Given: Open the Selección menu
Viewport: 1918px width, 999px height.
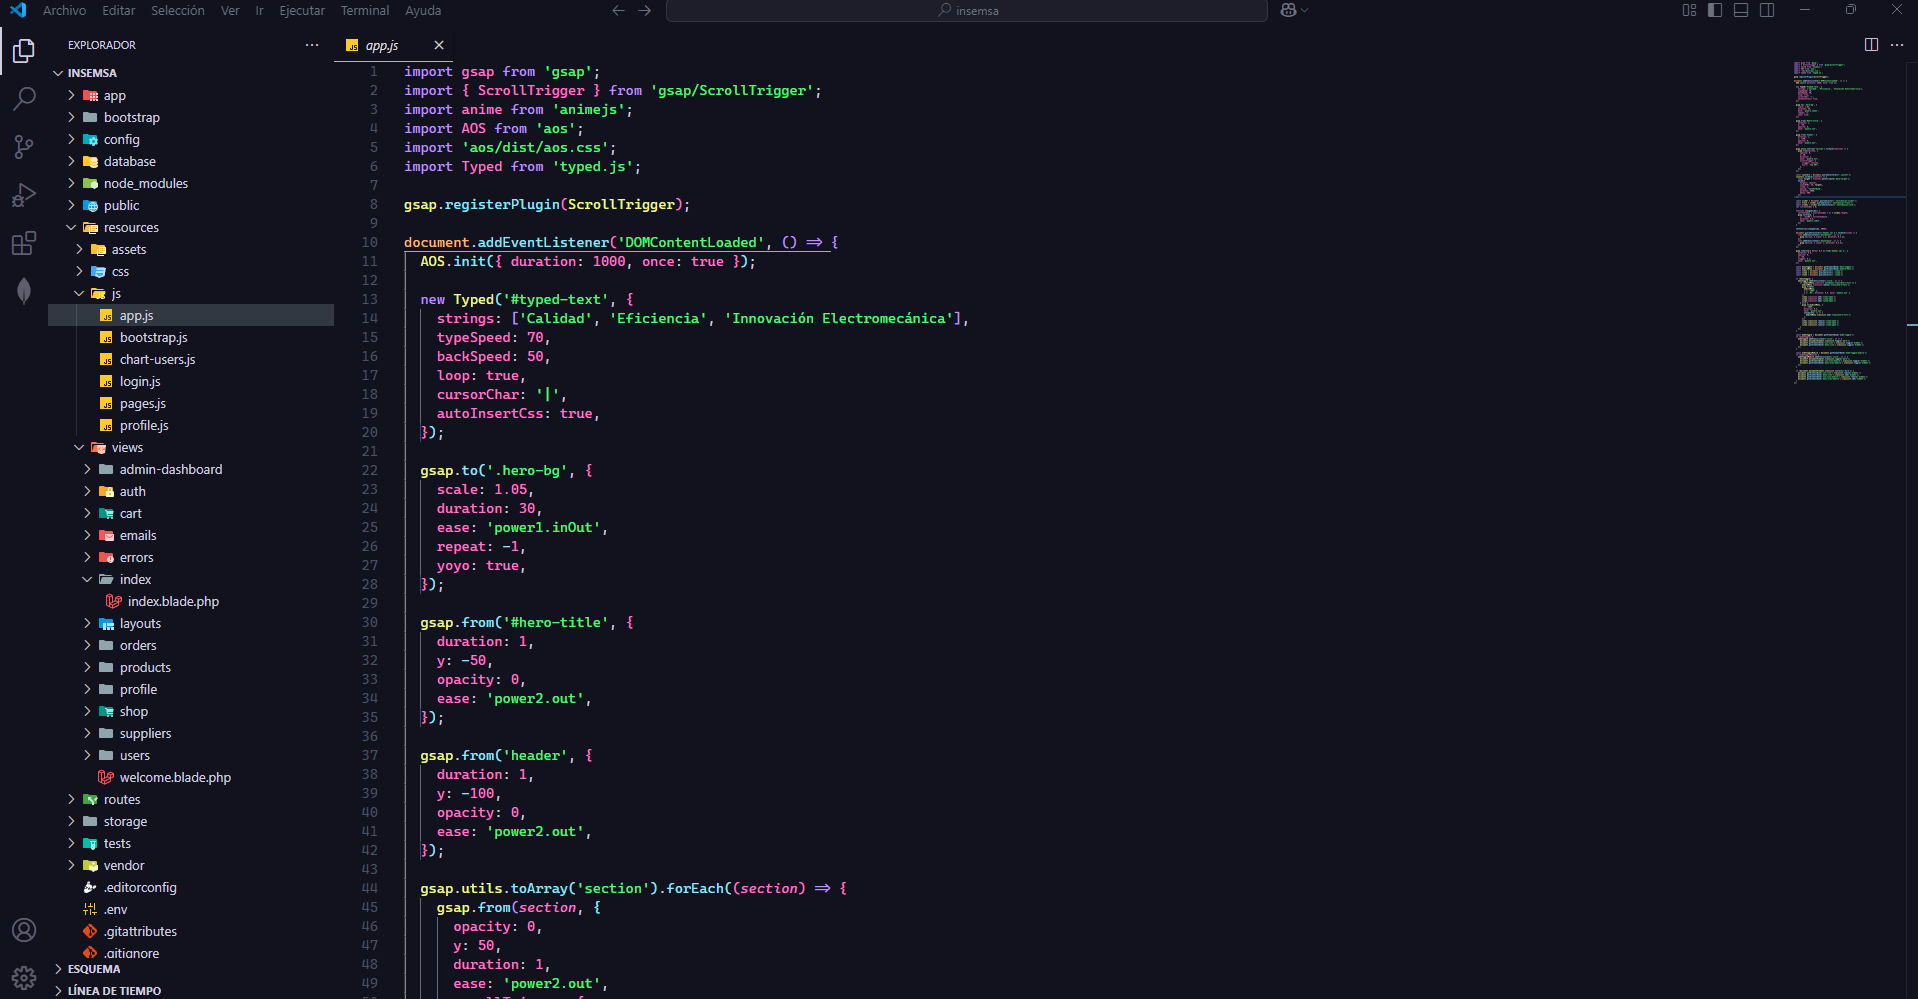Looking at the screenshot, I should (x=178, y=10).
